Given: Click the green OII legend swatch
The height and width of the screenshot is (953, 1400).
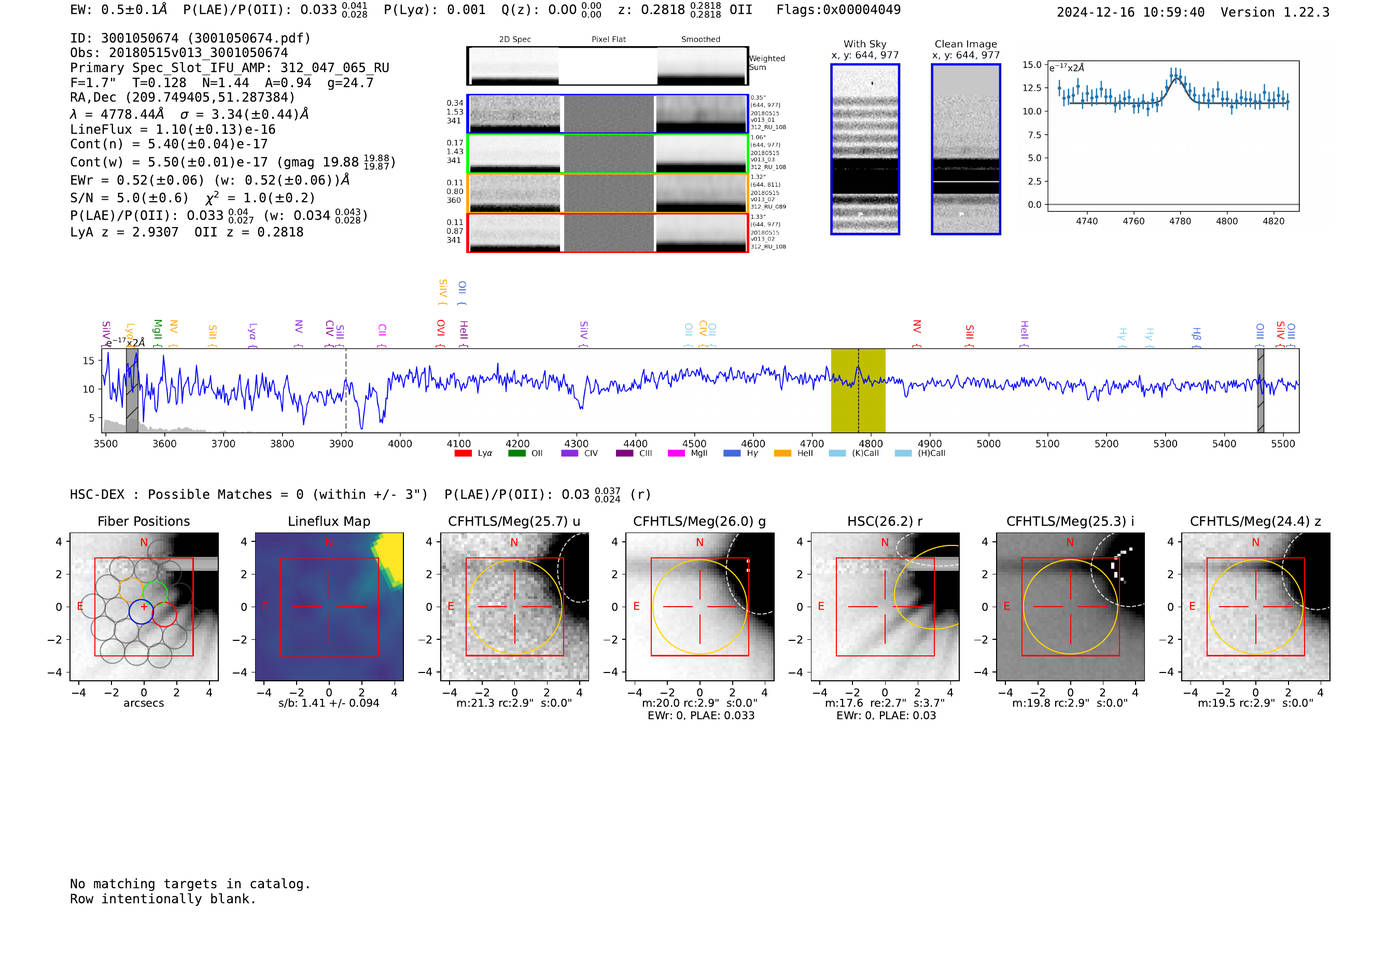Looking at the screenshot, I should click(517, 453).
